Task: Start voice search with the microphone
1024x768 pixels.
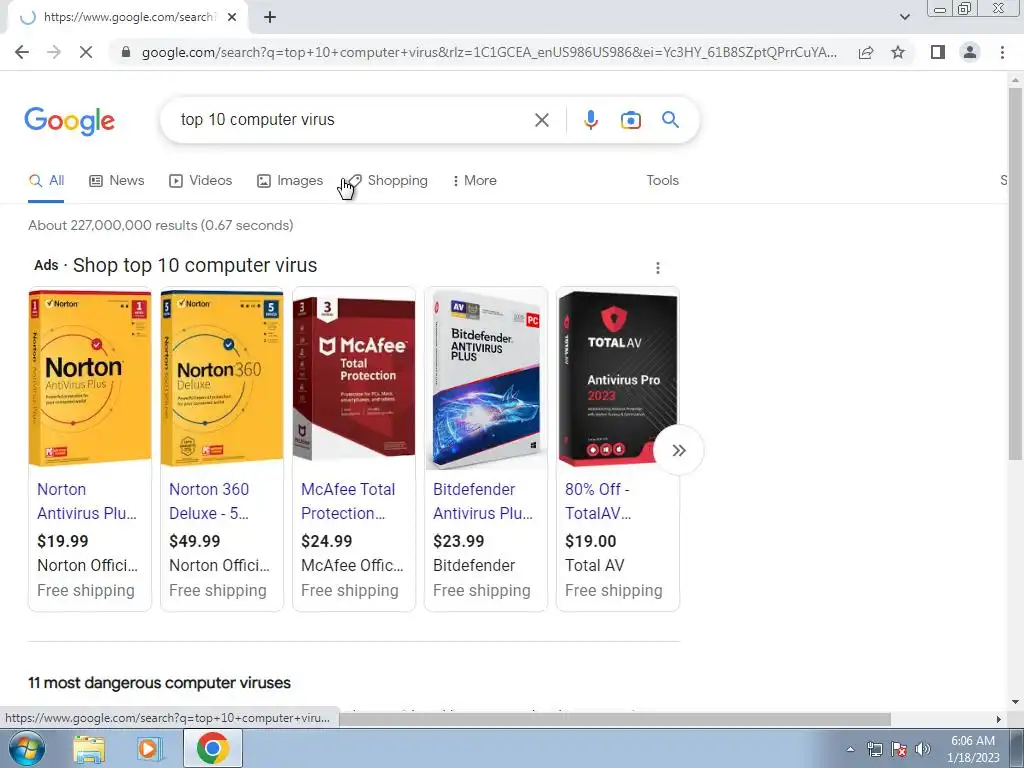Action: [590, 120]
